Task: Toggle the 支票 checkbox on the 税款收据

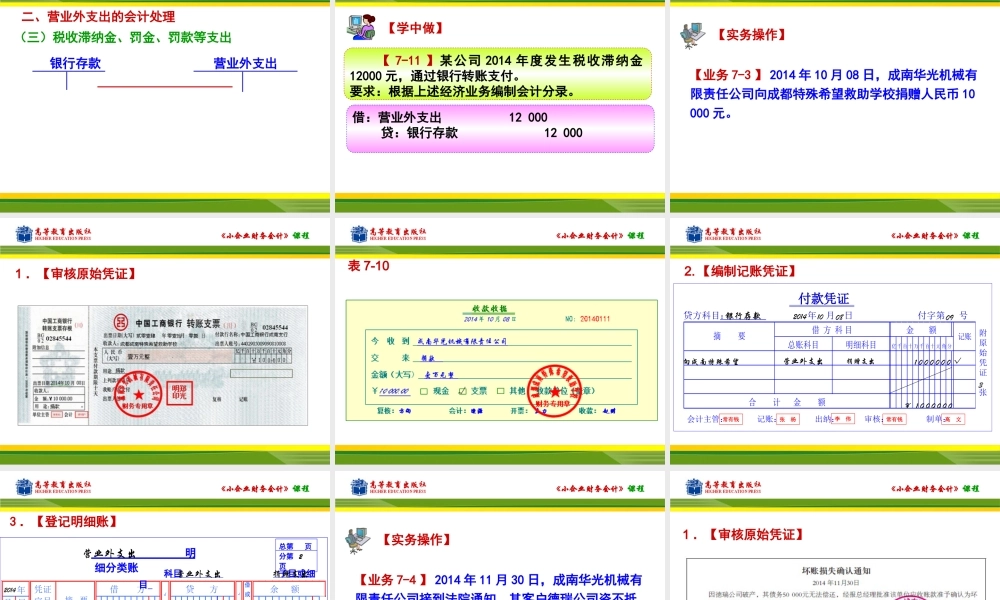Action: coord(462,389)
